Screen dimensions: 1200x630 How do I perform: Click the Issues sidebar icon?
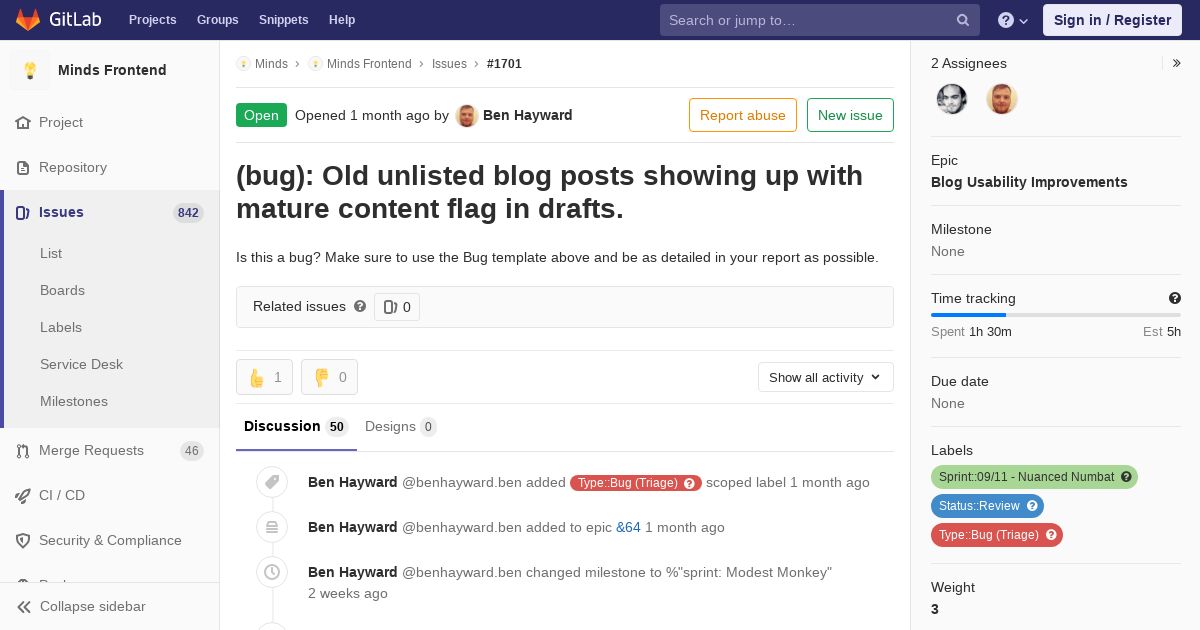coord(23,212)
